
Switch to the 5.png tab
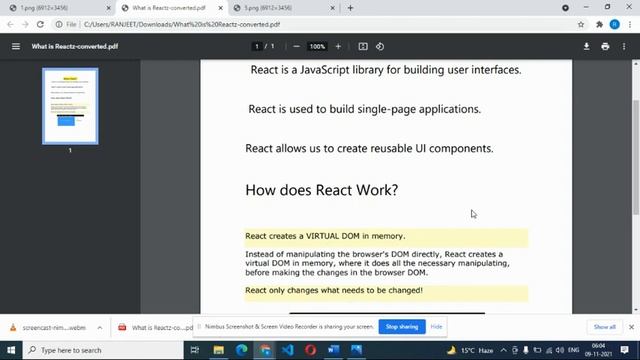283,8
